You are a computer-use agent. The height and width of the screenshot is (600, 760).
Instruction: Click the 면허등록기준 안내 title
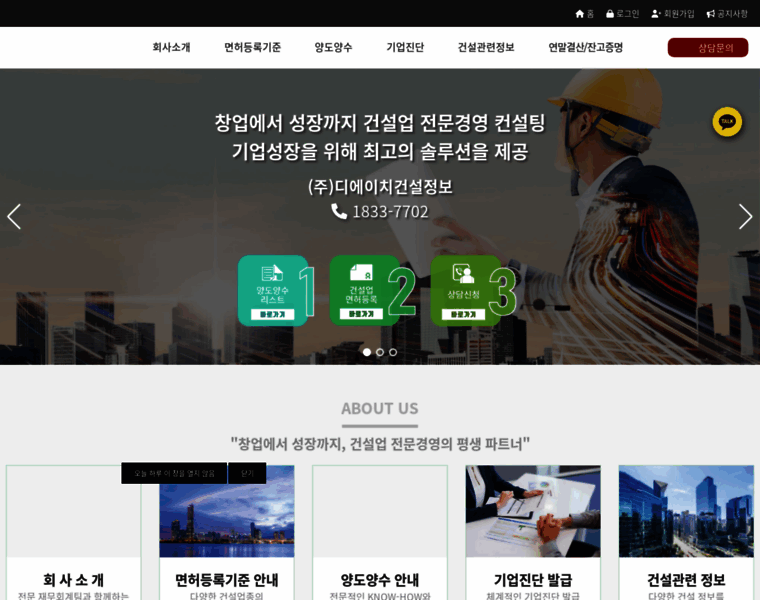click(227, 580)
